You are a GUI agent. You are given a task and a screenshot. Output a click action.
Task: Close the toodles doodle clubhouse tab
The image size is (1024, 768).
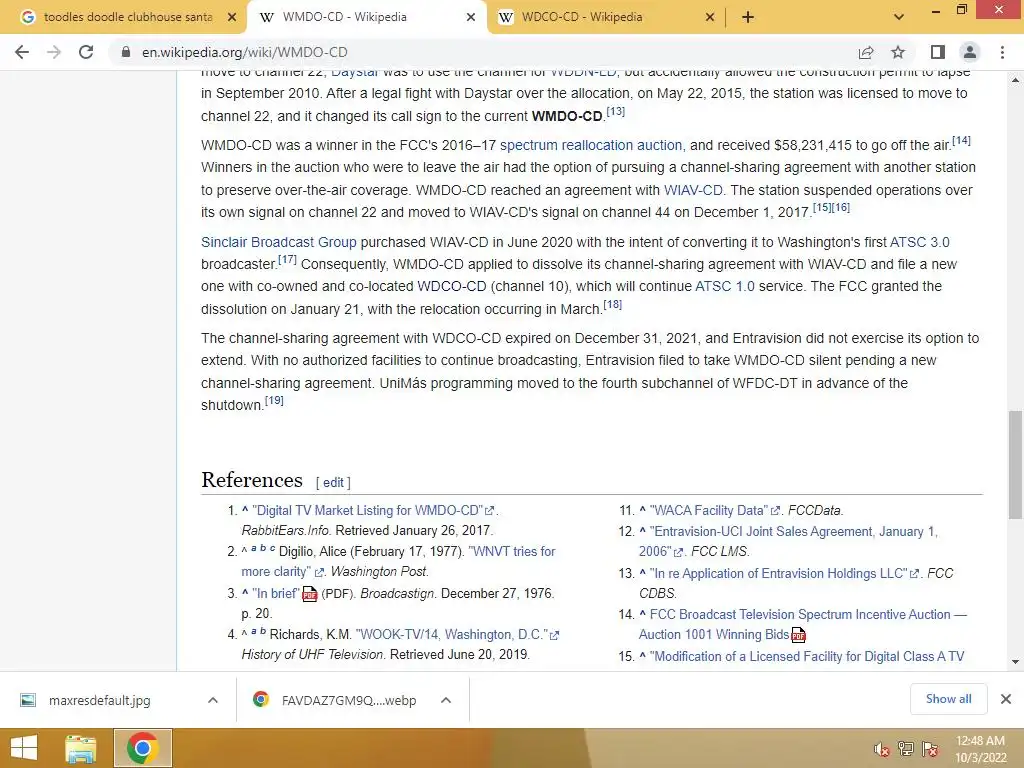[x=231, y=17]
